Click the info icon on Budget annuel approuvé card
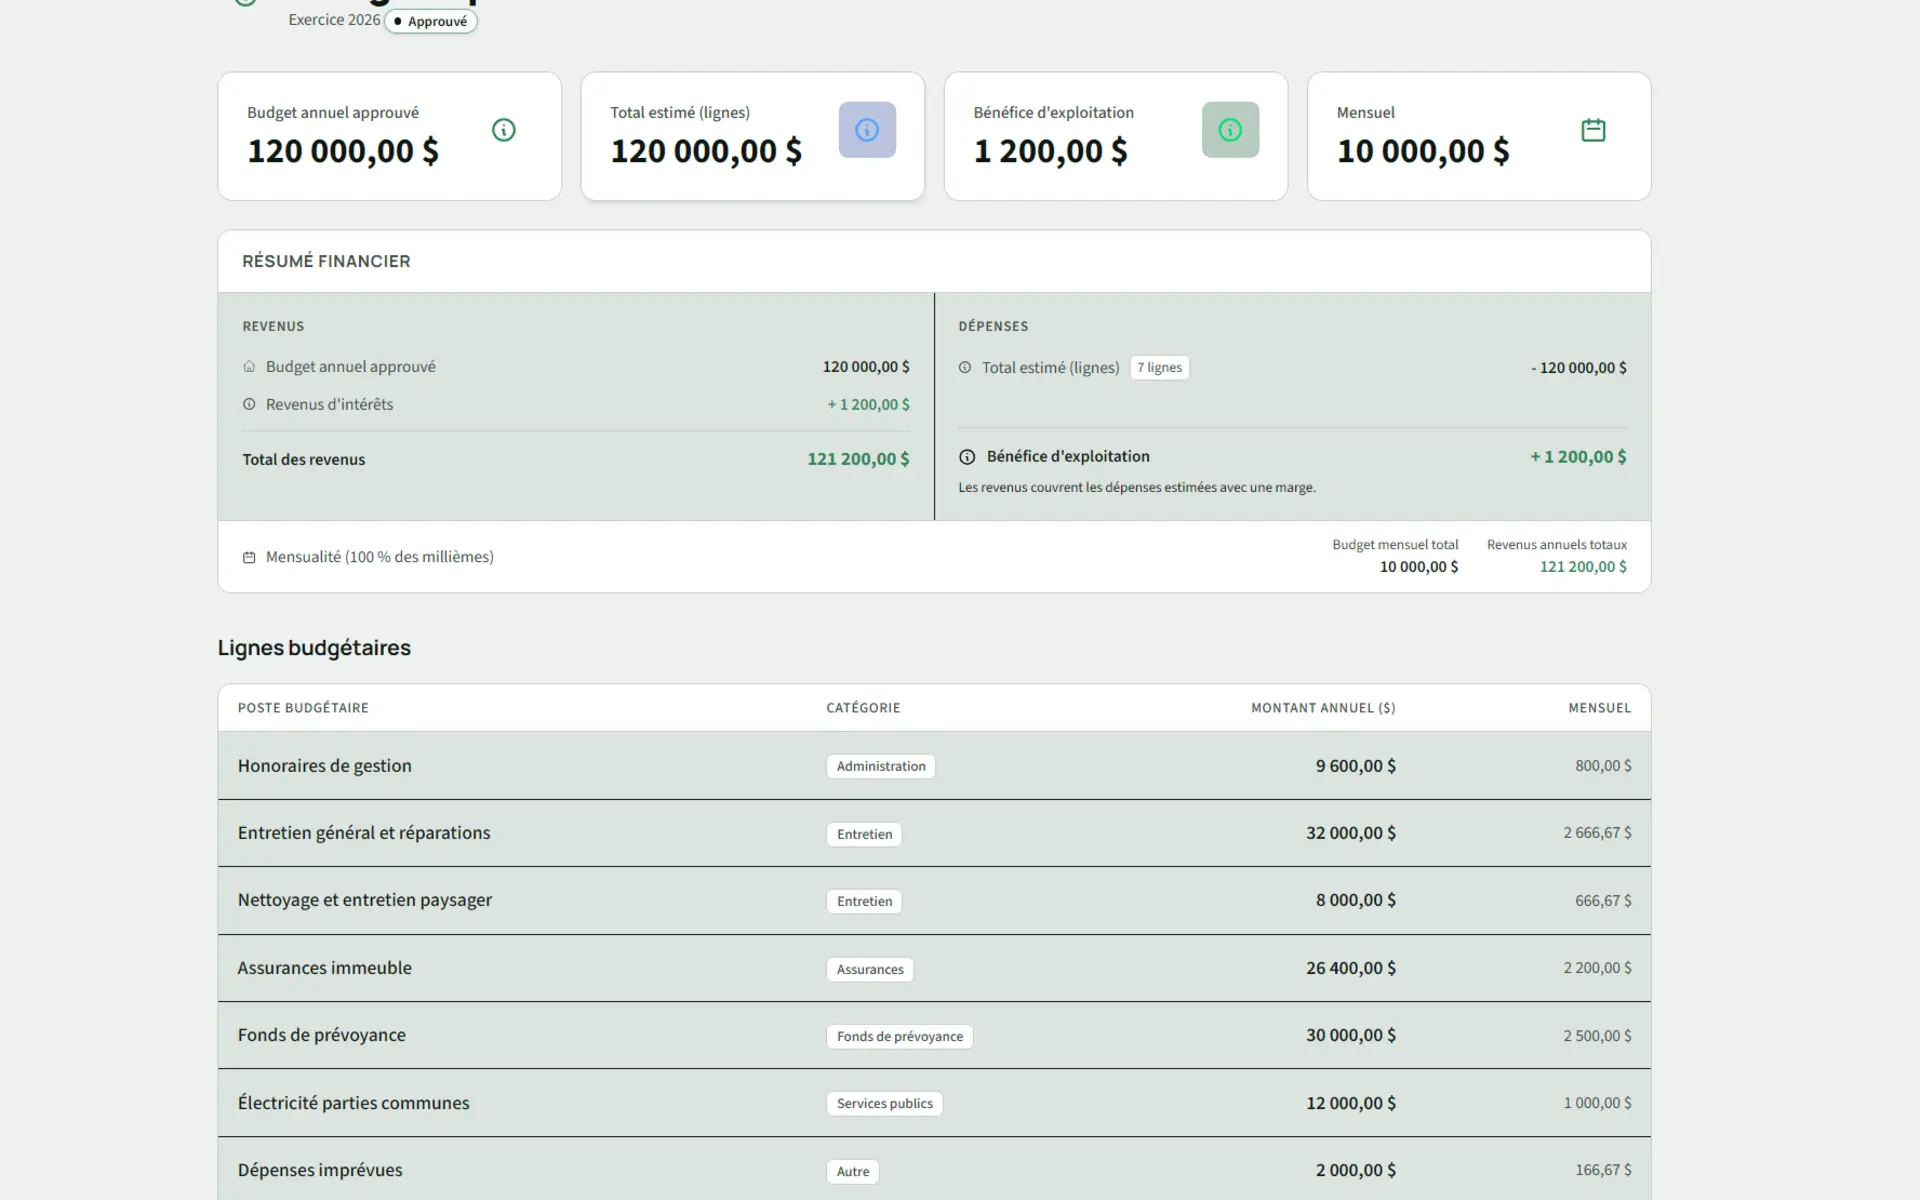The image size is (1920, 1200). click(x=504, y=130)
